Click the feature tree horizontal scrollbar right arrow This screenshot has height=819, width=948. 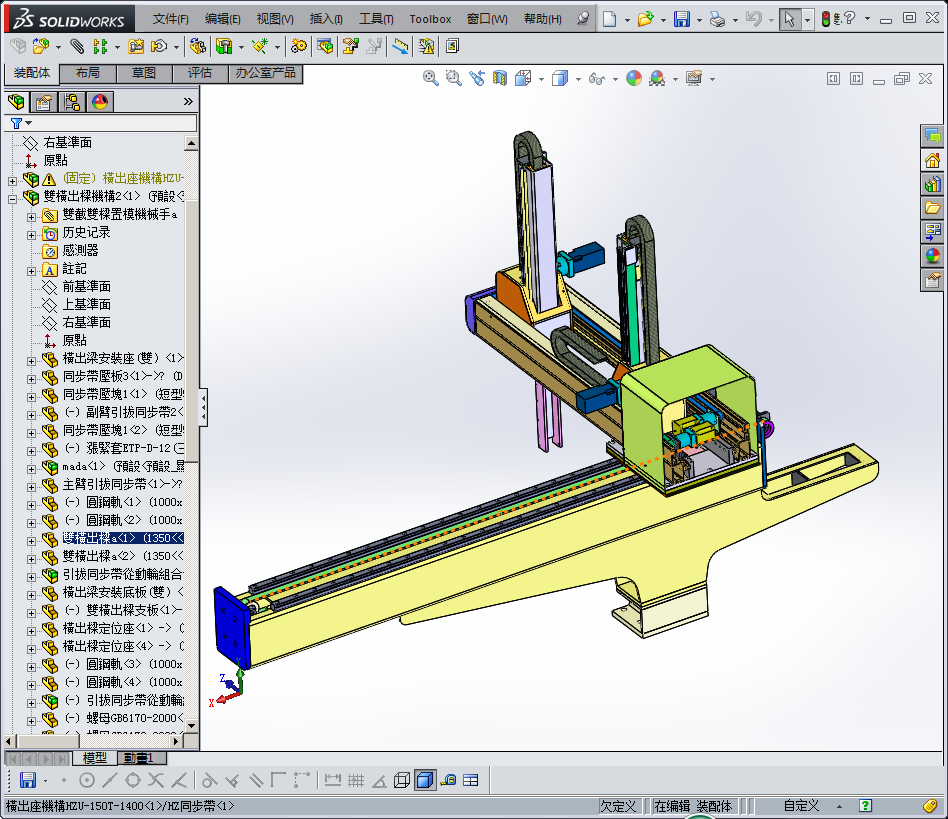coord(177,741)
